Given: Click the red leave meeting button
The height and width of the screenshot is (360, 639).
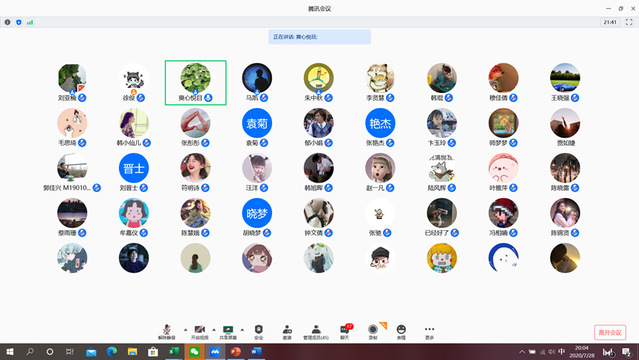Looking at the screenshot, I should [610, 332].
